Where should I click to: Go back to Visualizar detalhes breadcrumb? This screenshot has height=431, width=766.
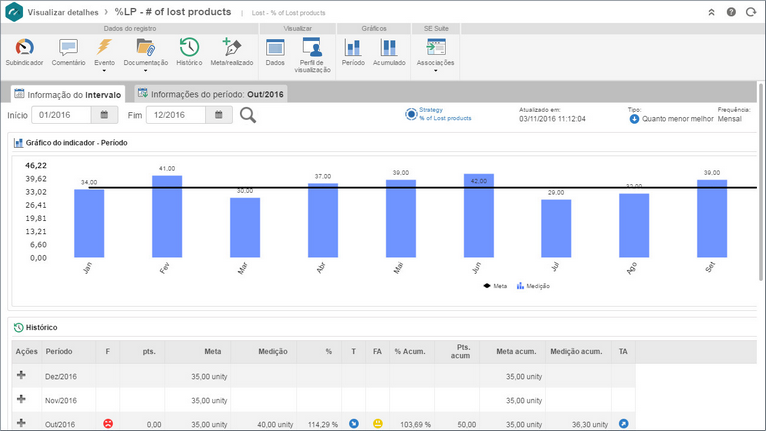pyautogui.click(x=63, y=12)
